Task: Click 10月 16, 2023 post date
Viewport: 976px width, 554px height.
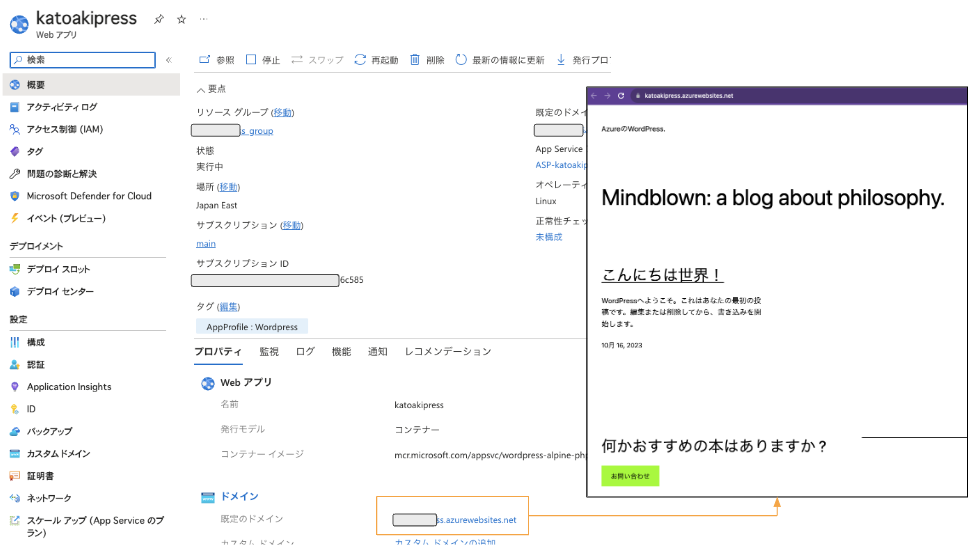Action: (x=622, y=345)
